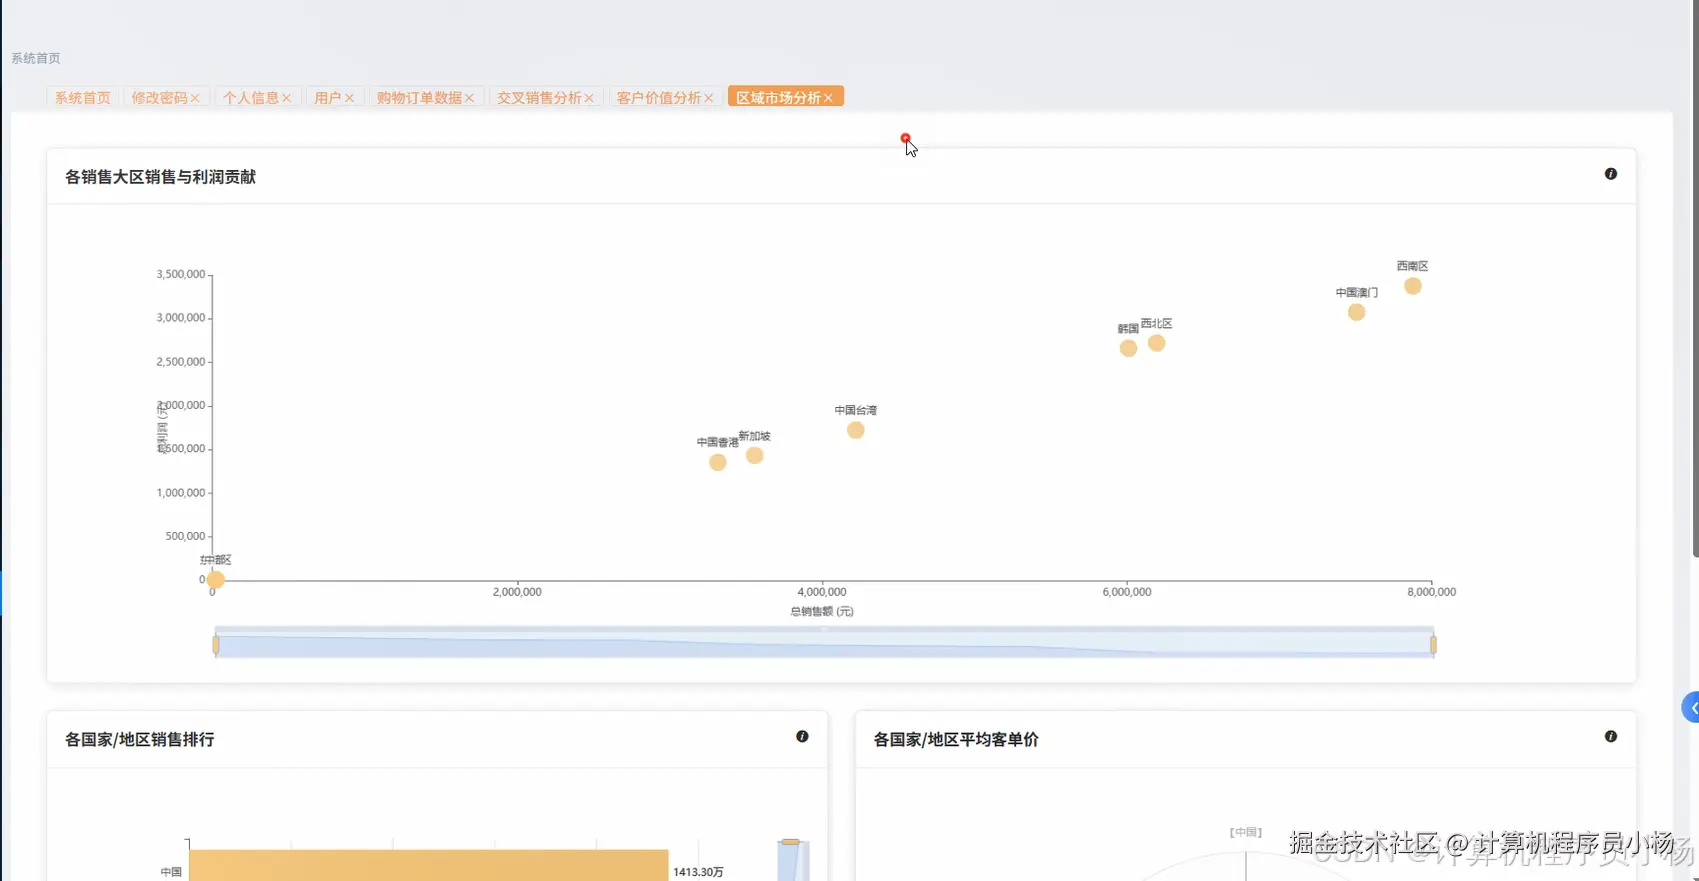Click the left handle of scatter zoom slider

[x=216, y=645]
